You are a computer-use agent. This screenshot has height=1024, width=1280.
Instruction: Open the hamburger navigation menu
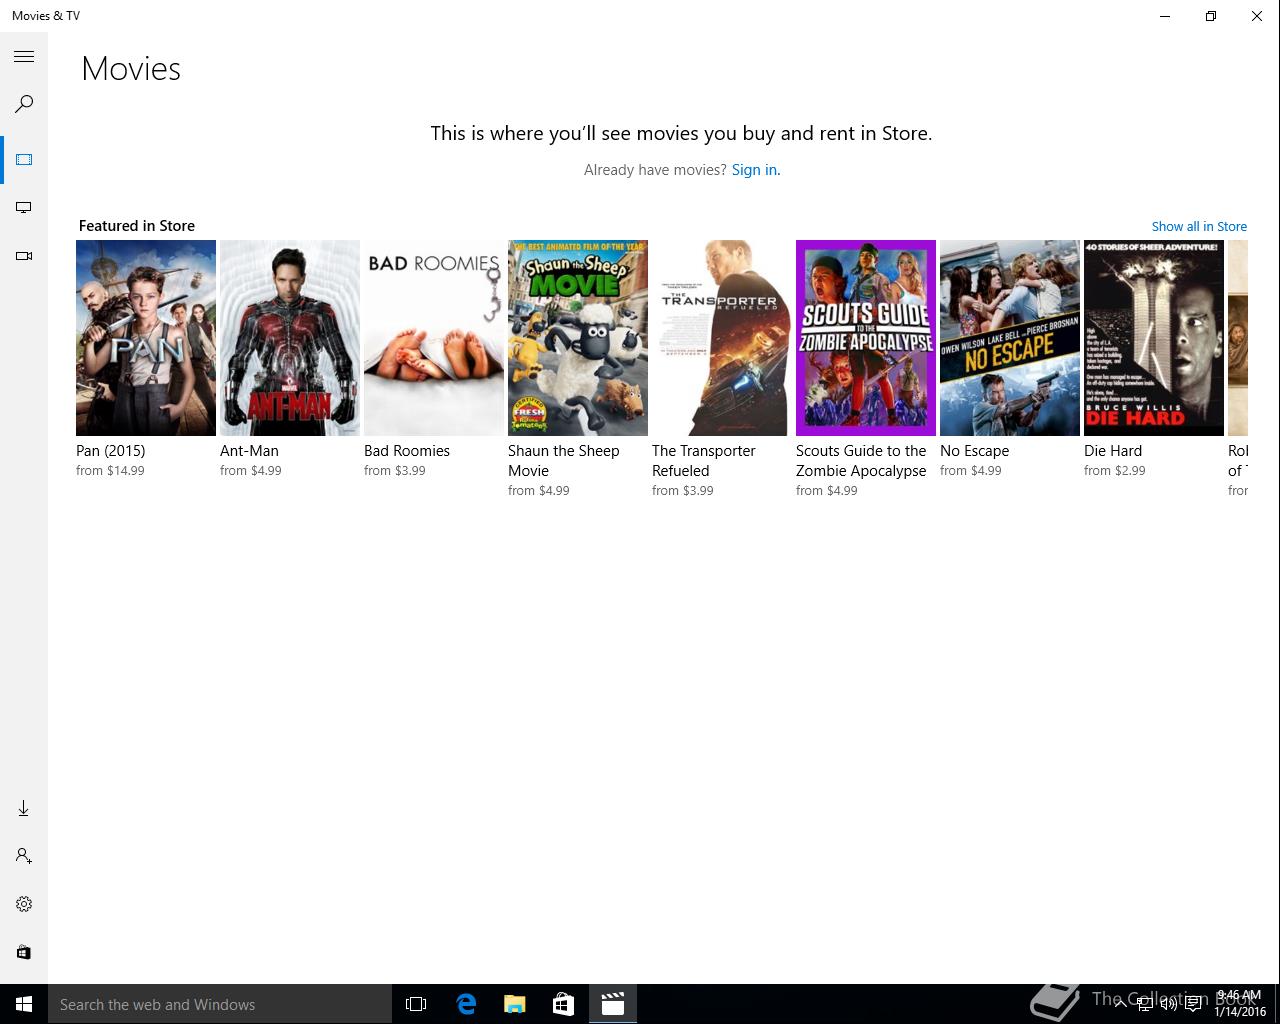tap(24, 57)
